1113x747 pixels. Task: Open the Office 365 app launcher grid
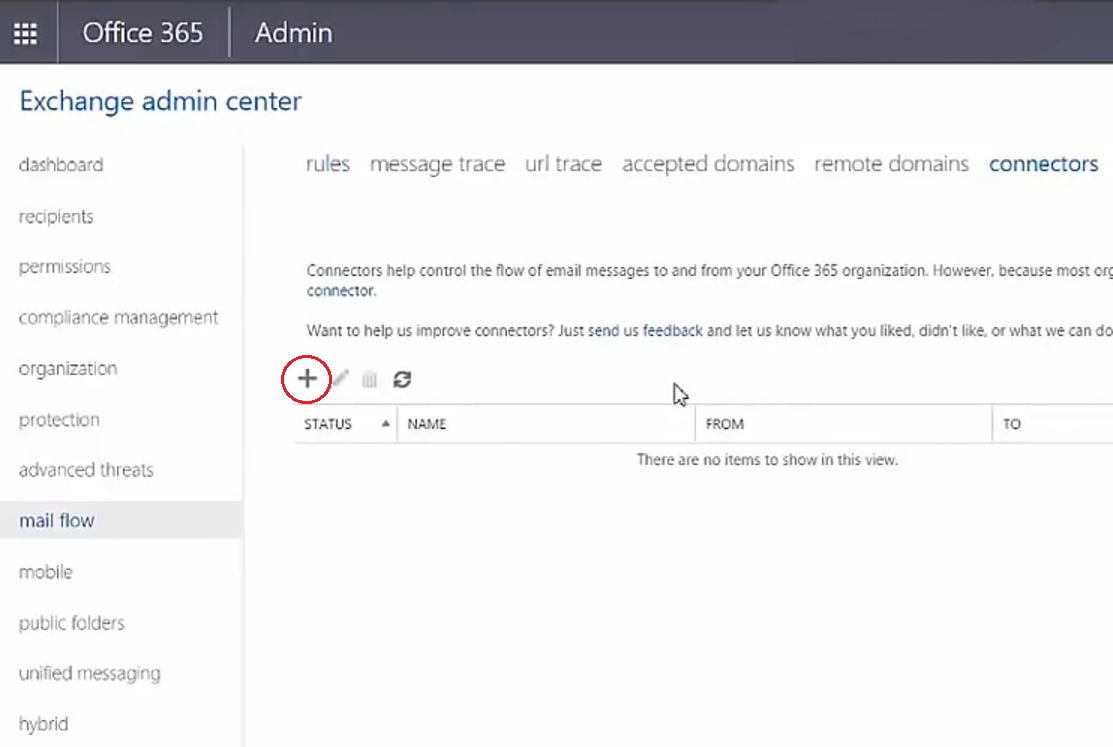point(26,33)
